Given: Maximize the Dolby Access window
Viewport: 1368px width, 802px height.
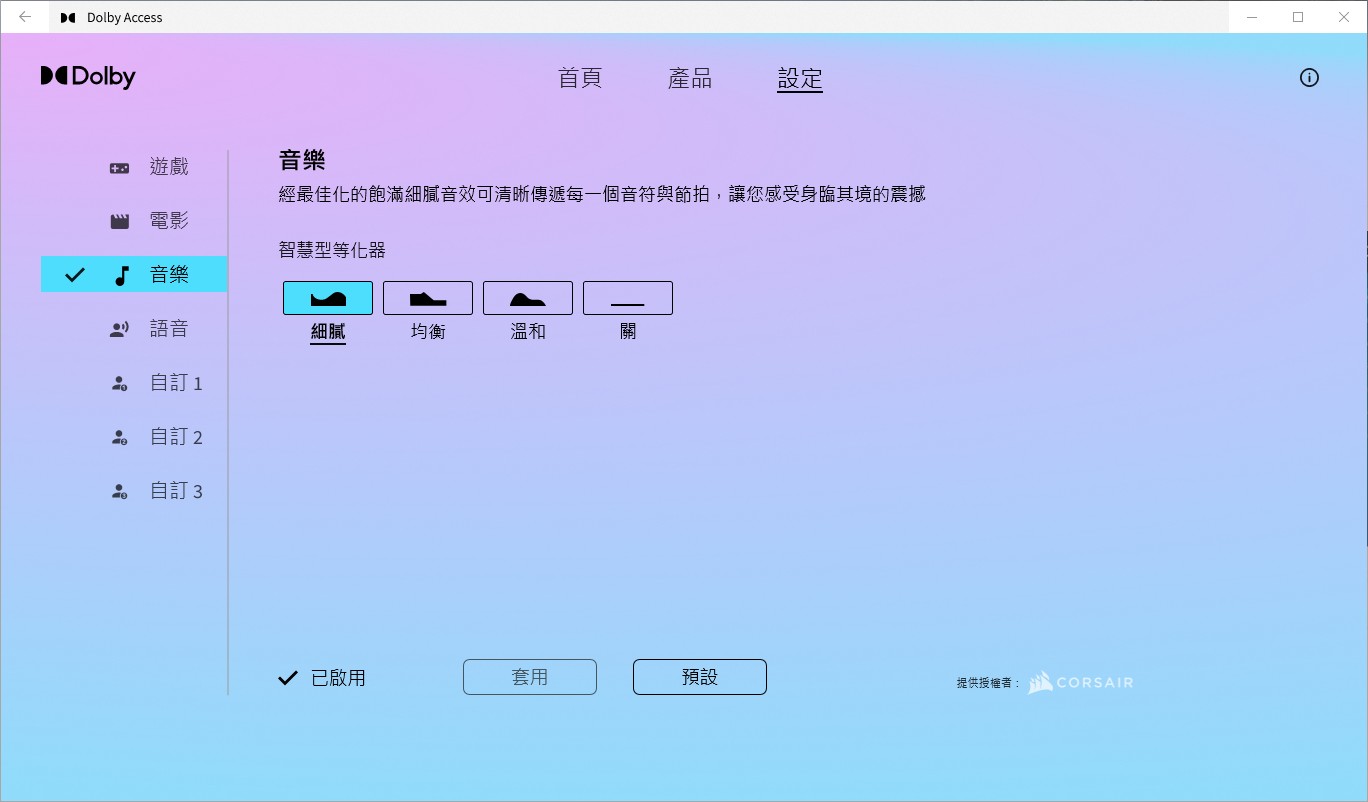Looking at the screenshot, I should tap(1298, 17).
